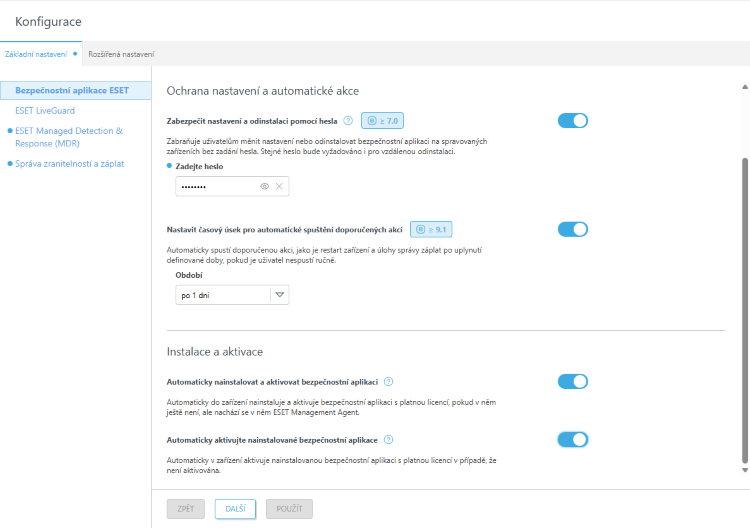Screen dimensions: 750x528
Task: Turn off automatic activation of installed apps
Action: (x=573, y=439)
